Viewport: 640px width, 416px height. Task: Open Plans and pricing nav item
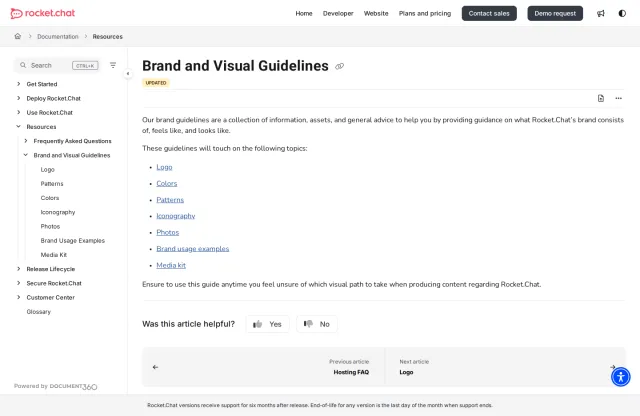(425, 13)
